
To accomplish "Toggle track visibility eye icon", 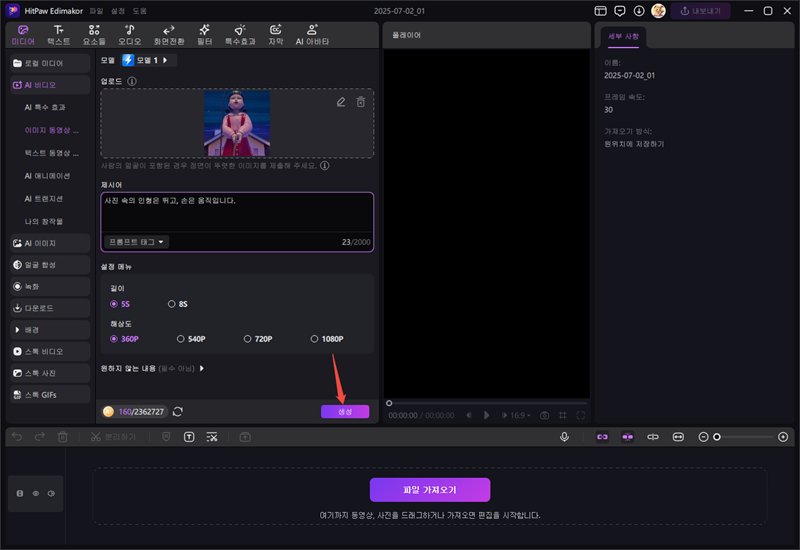I will click(36, 493).
